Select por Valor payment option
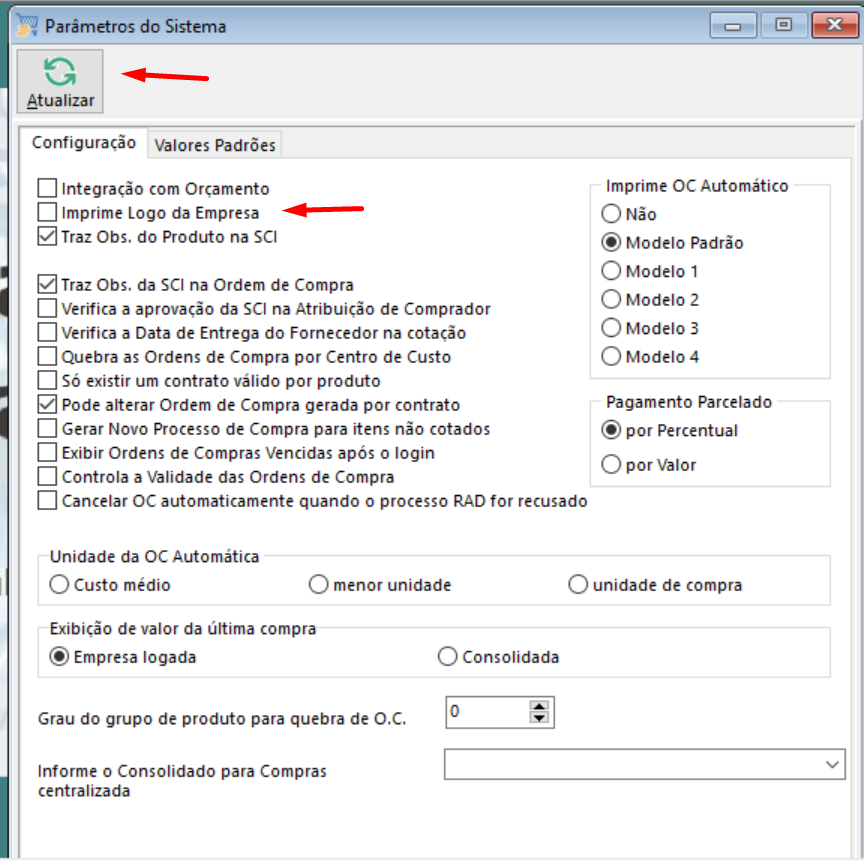 coord(611,464)
